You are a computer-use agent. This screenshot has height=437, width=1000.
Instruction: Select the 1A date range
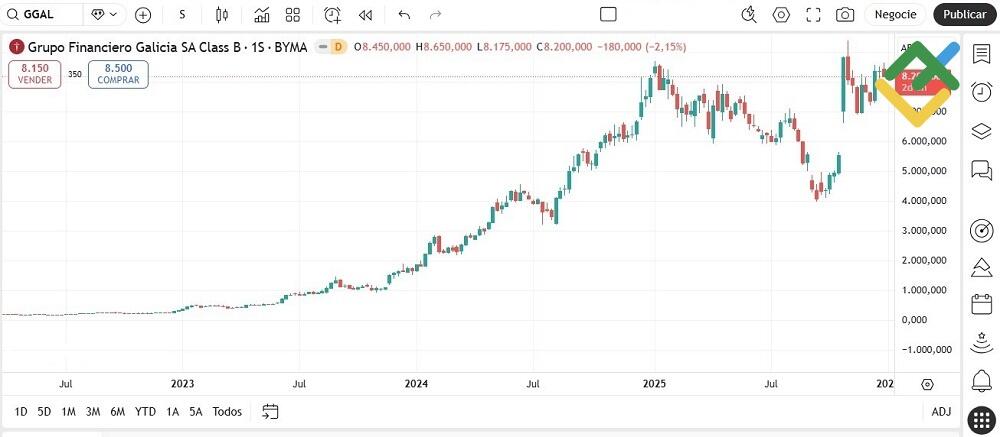coord(172,411)
